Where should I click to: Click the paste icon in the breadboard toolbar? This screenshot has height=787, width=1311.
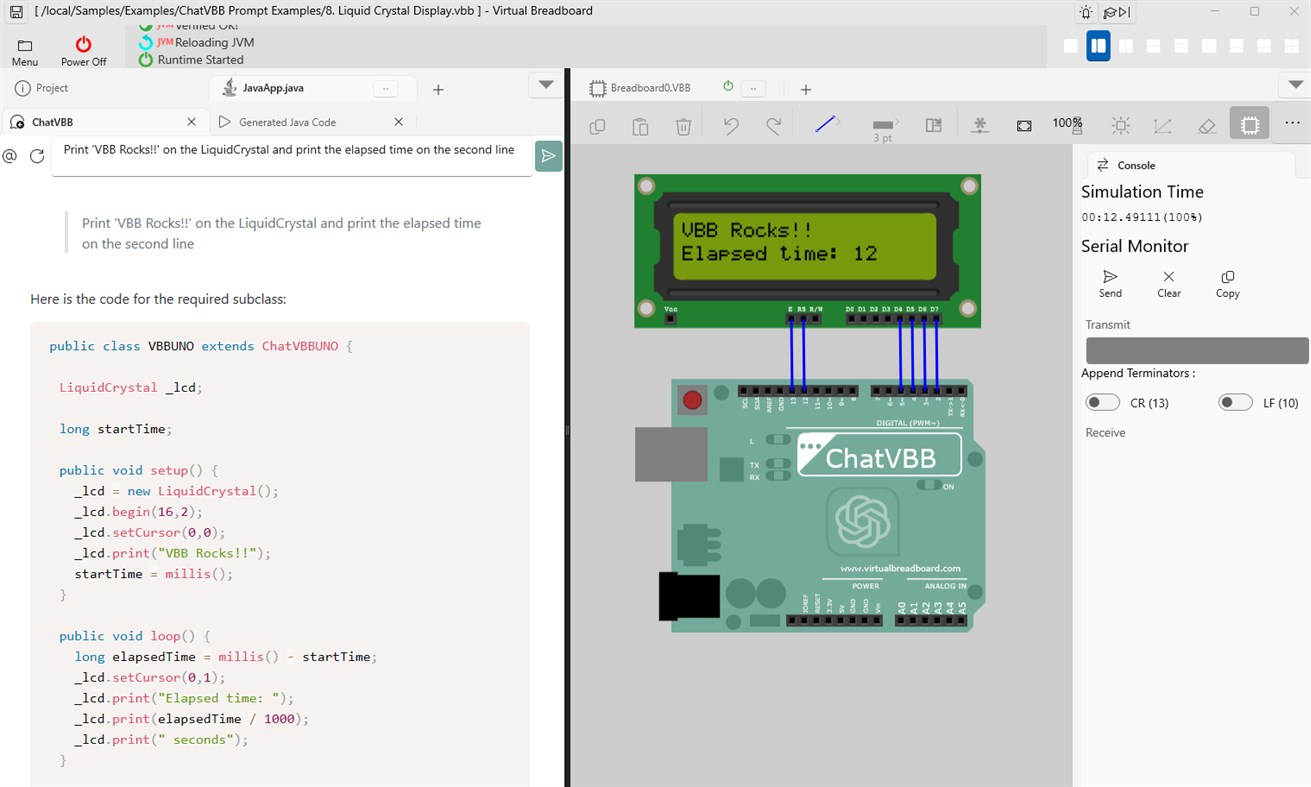click(640, 124)
